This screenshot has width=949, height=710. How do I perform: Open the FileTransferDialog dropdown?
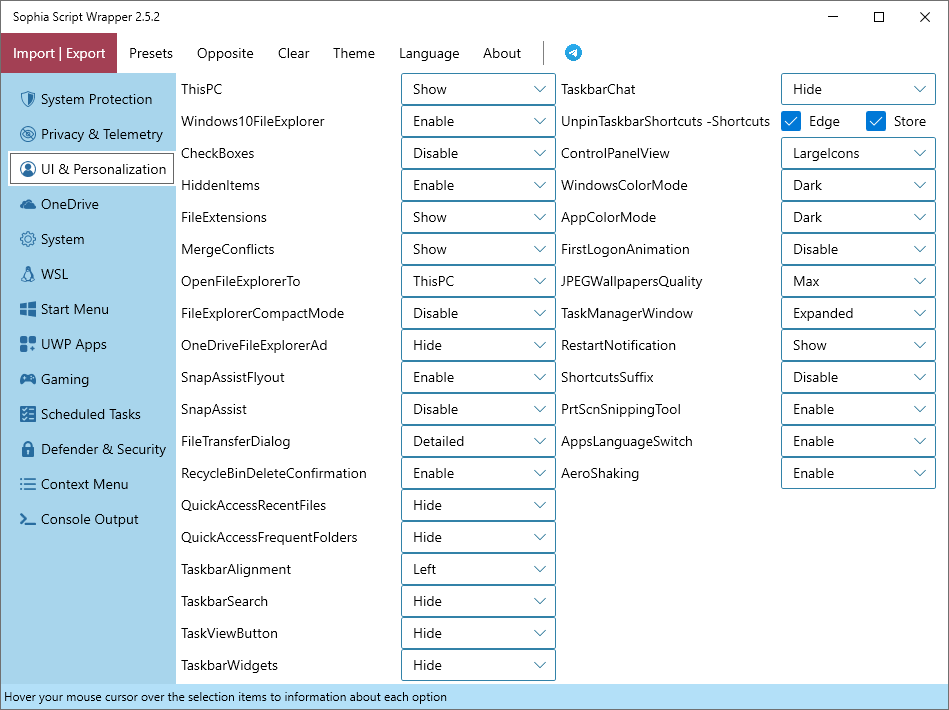tap(478, 441)
